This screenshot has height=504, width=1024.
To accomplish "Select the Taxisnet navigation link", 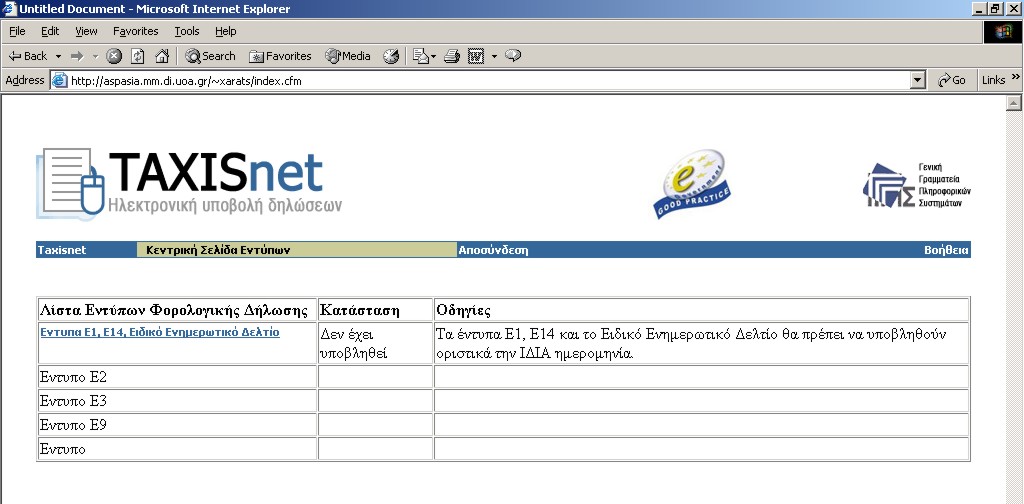I will tap(62, 250).
